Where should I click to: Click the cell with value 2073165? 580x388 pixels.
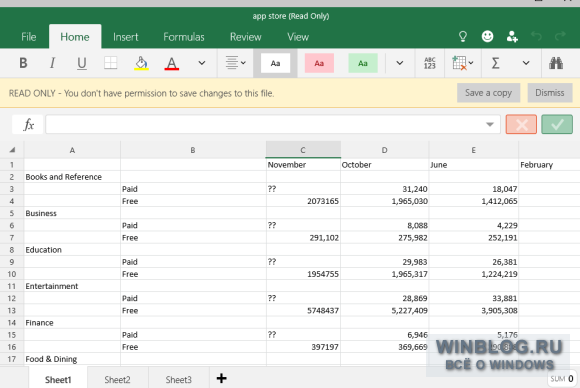[x=303, y=201]
